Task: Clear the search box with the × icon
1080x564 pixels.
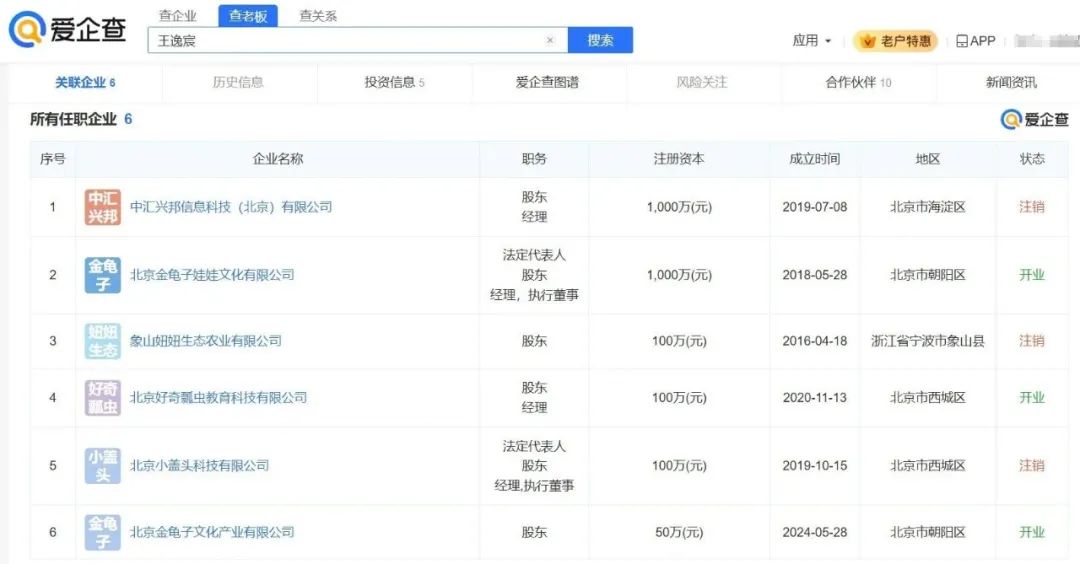Action: tap(550, 40)
